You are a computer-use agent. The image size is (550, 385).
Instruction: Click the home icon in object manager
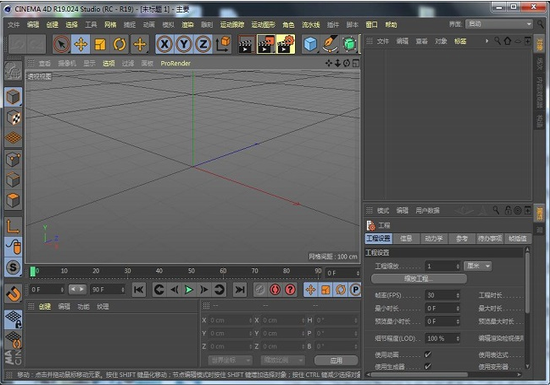507,41
